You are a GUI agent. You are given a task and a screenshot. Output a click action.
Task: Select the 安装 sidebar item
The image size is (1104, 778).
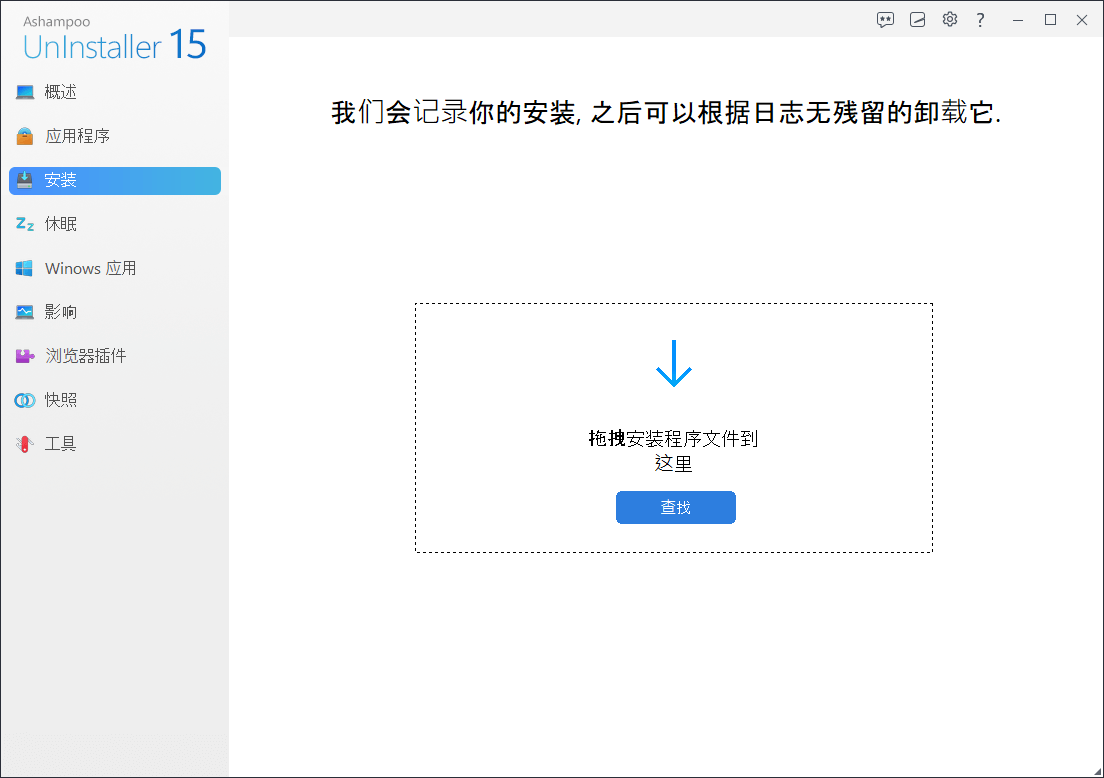[115, 180]
